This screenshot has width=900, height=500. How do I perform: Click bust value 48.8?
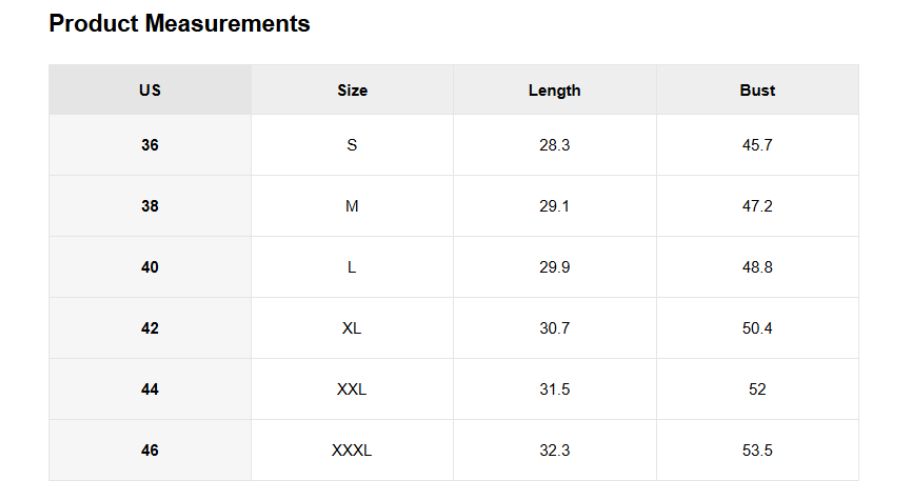click(x=757, y=267)
